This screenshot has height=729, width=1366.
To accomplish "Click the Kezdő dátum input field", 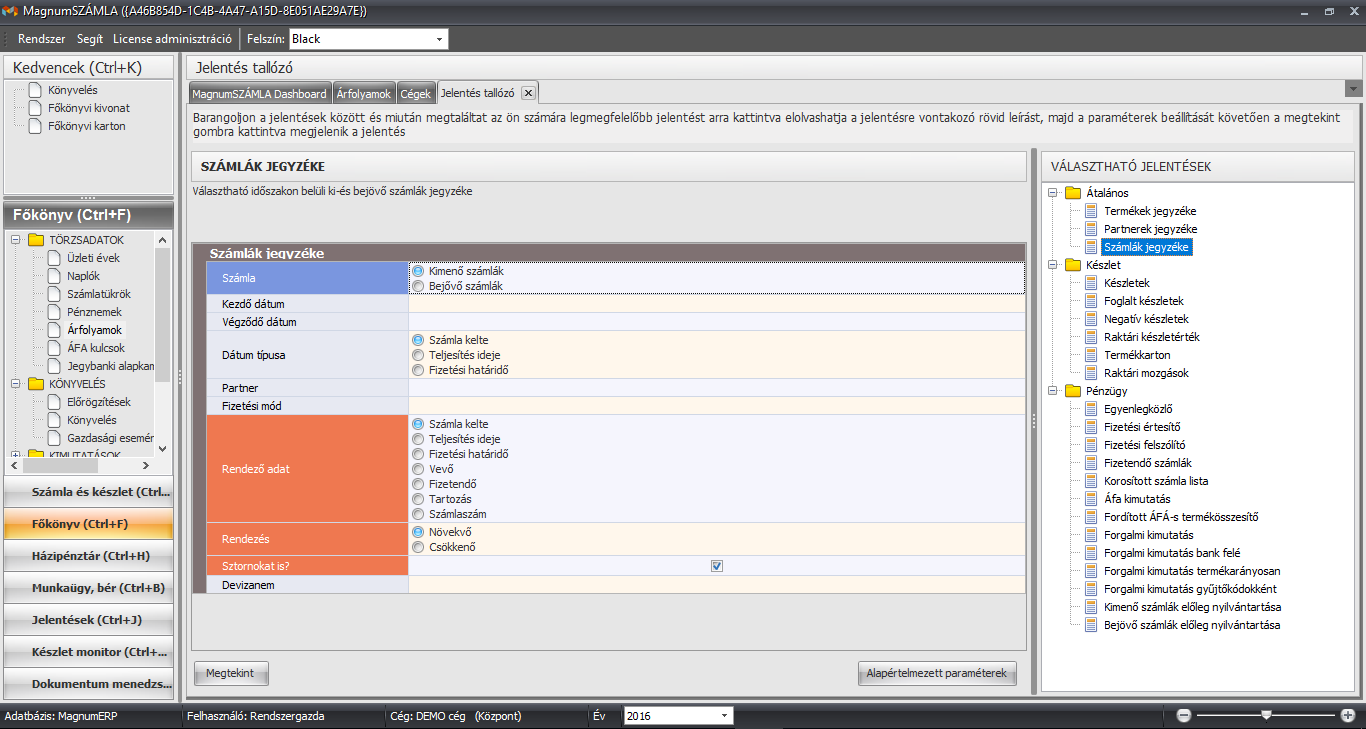I will (x=715, y=304).
